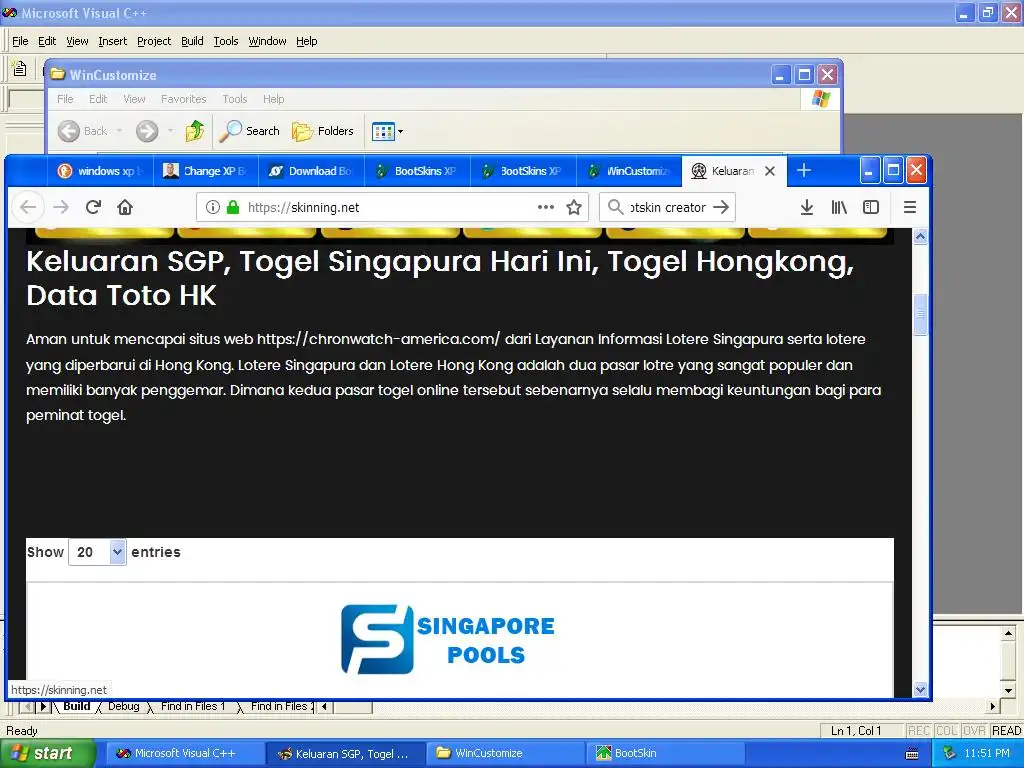
Task: Click Folders button in WinCustomize window
Action: [x=323, y=131]
